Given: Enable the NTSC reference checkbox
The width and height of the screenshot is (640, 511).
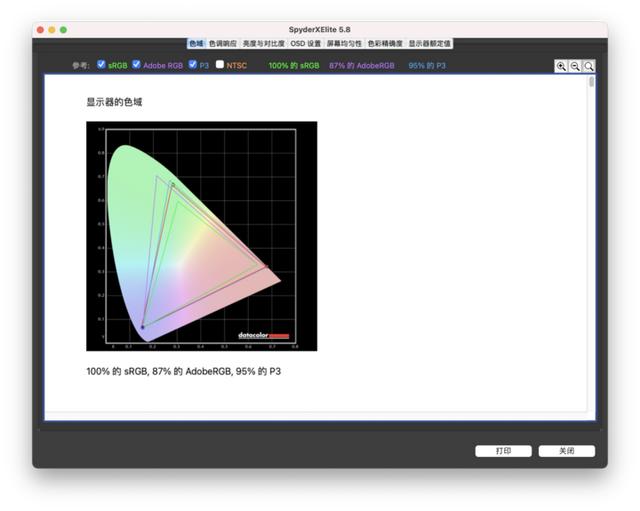Looking at the screenshot, I should (220, 64).
